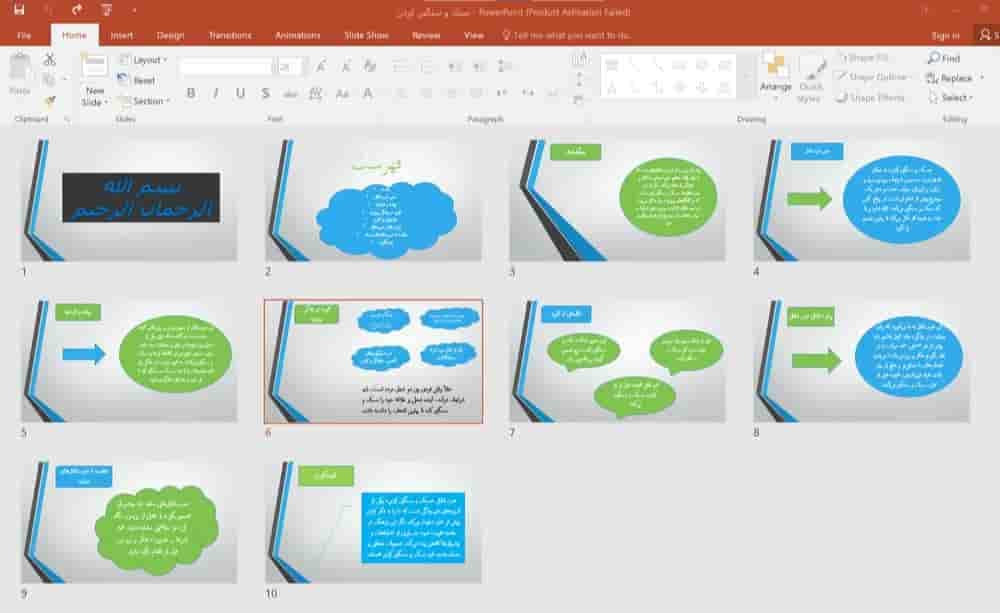Viewport: 1000px width, 613px height.
Task: Clear all text formatting
Action: tap(370, 66)
